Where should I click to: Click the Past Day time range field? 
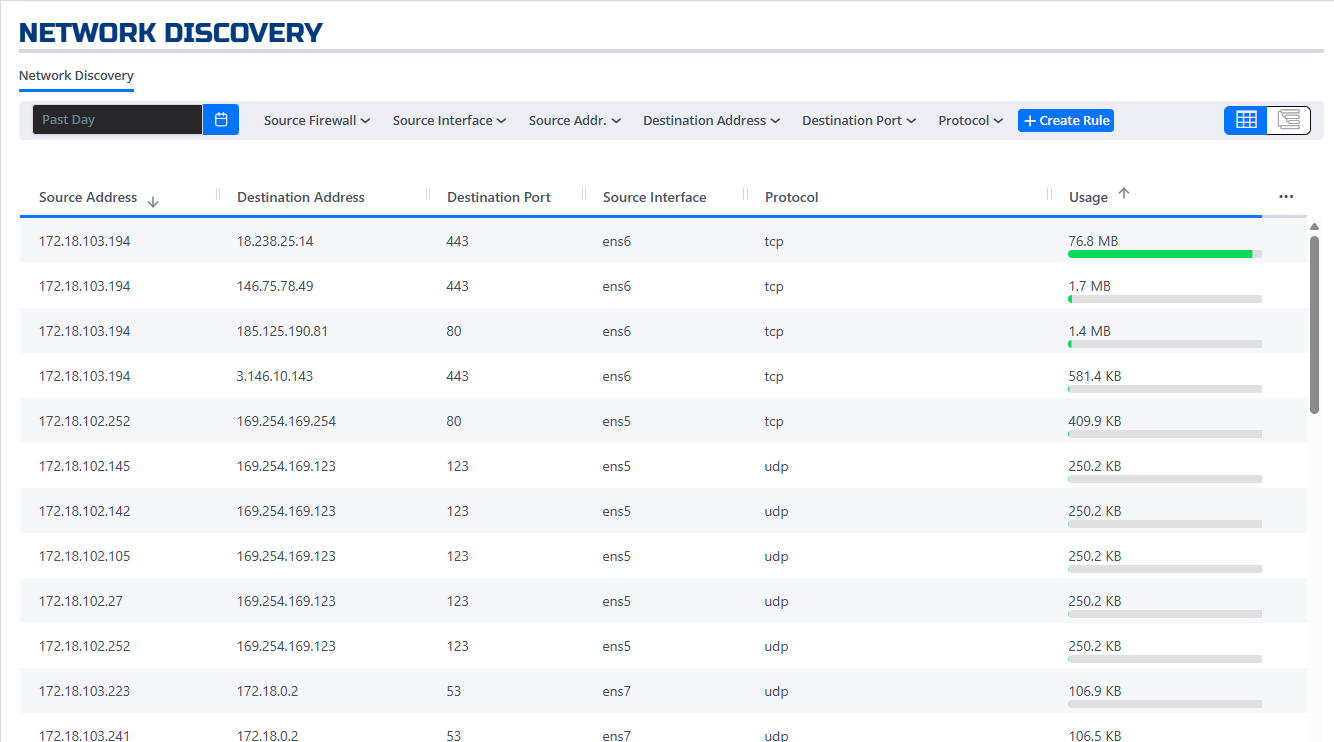coord(115,119)
